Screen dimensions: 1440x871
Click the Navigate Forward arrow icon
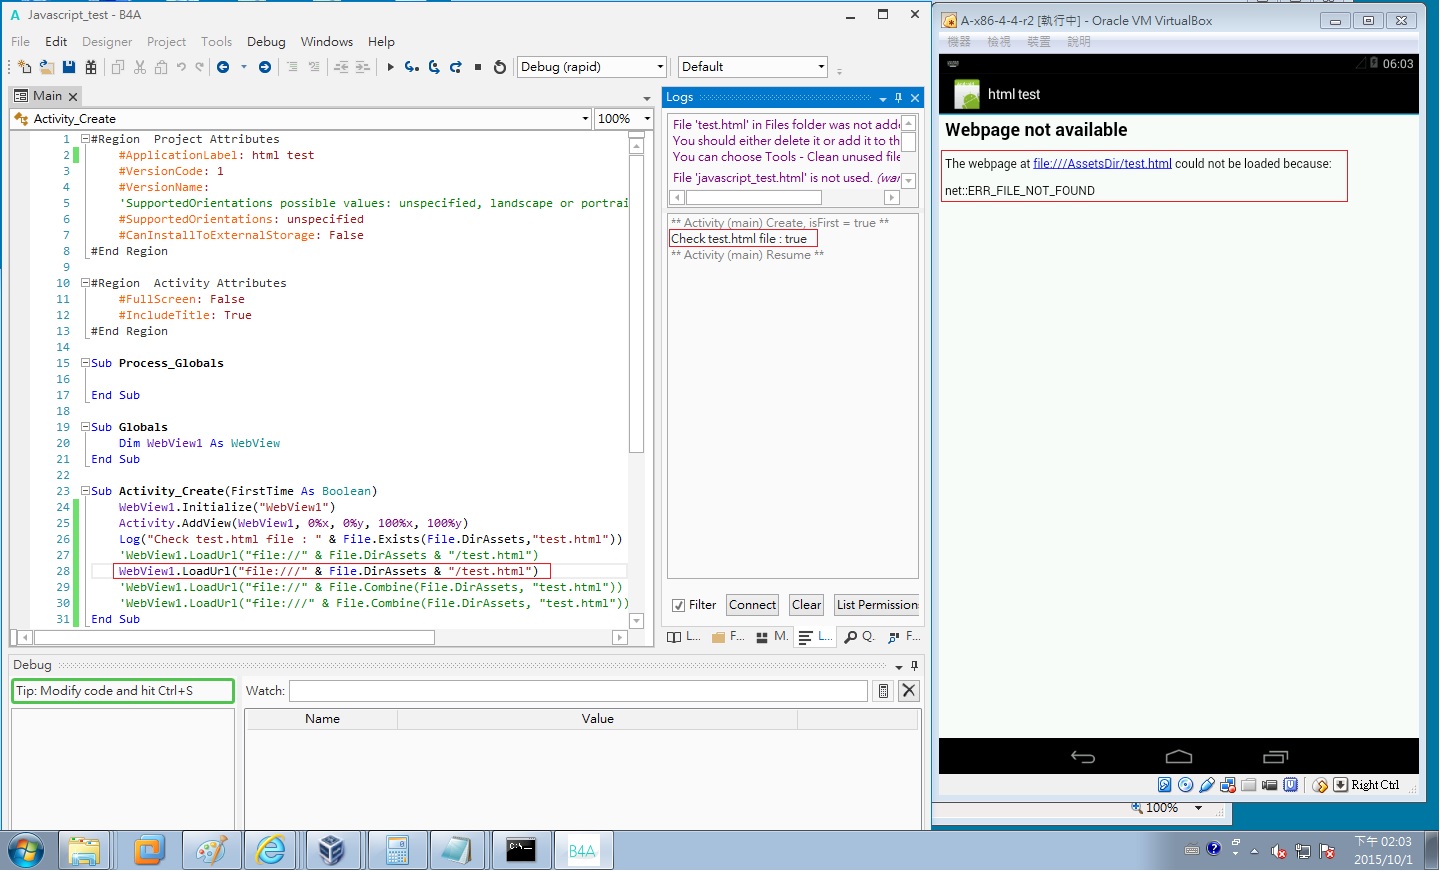tap(265, 67)
